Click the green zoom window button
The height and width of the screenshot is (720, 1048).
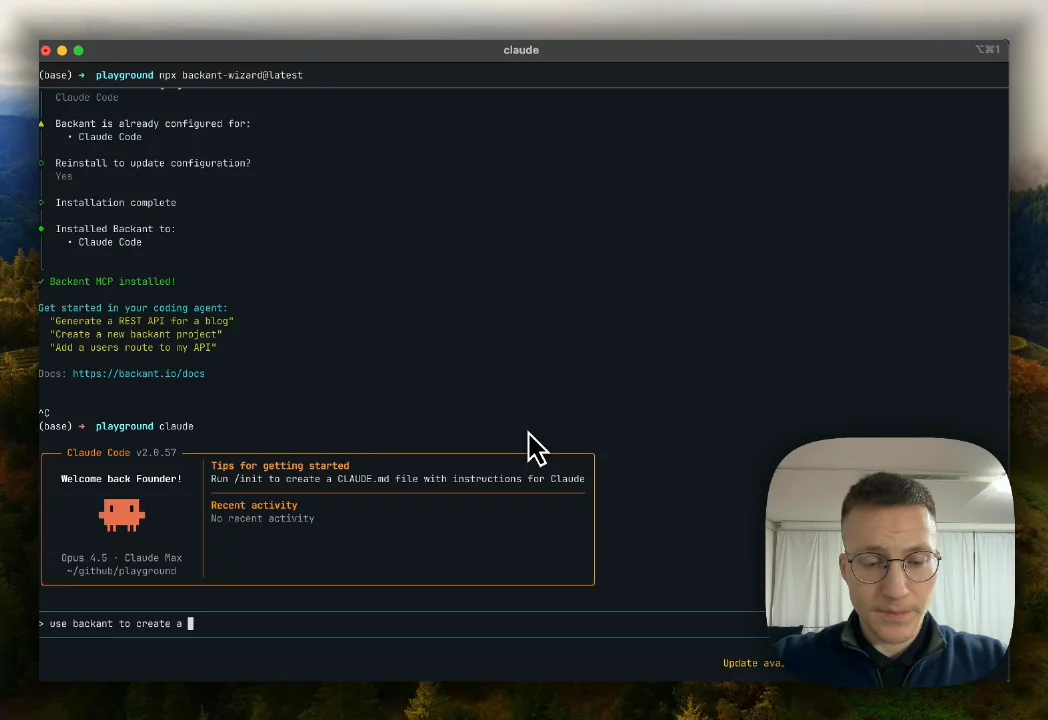[x=79, y=50]
